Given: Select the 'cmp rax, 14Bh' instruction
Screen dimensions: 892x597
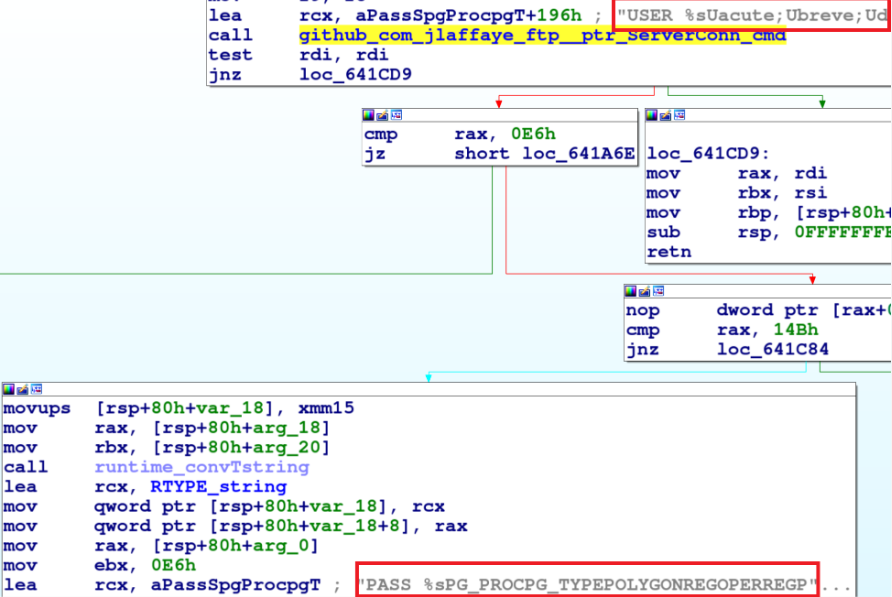Looking at the screenshot, I should tap(722, 330).
